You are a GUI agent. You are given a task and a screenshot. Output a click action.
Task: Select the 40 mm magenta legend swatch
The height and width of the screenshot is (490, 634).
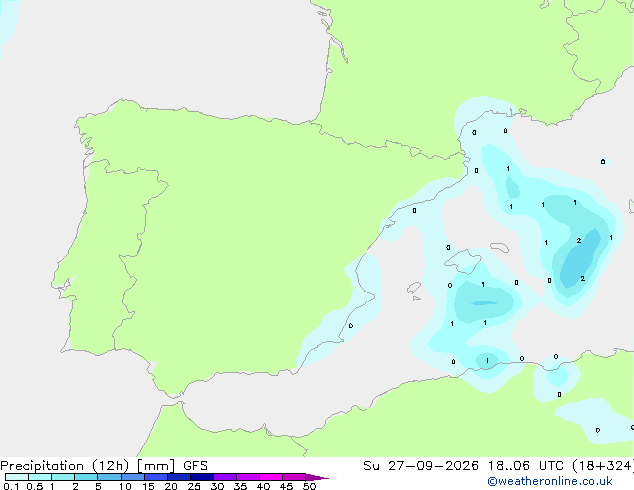pos(271,477)
